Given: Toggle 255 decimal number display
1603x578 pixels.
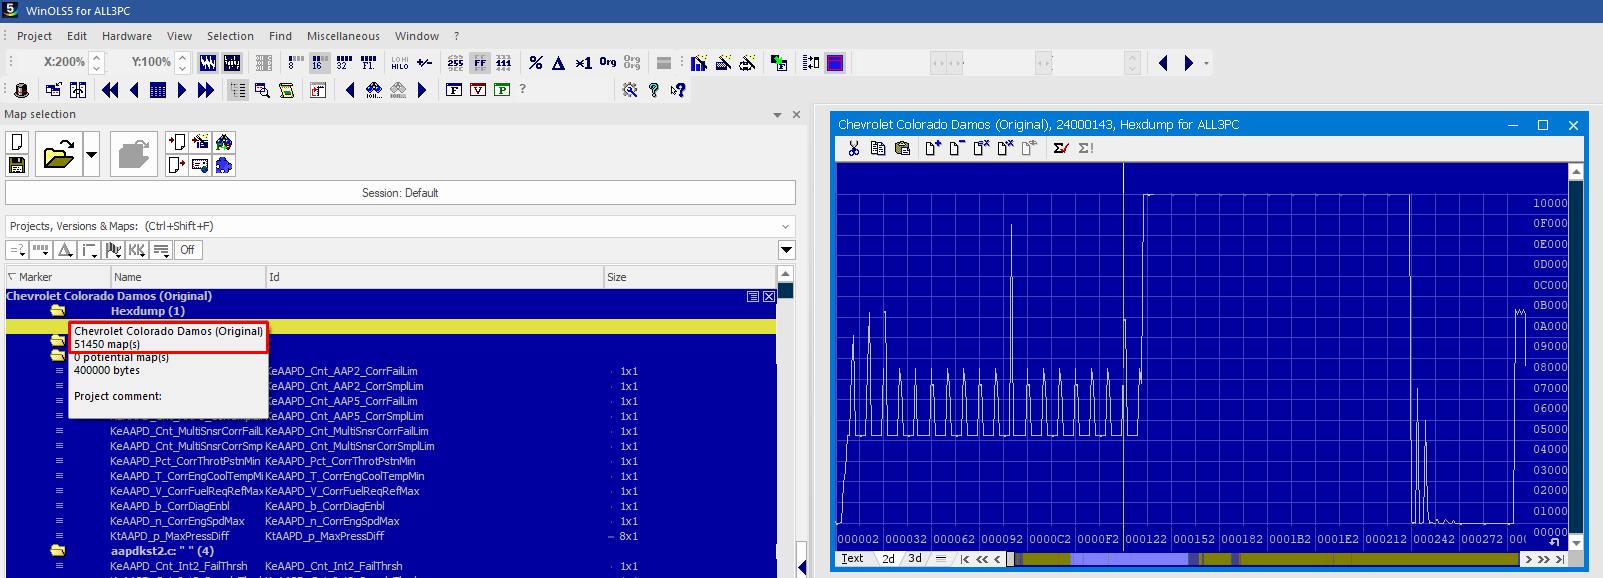Looking at the screenshot, I should click(455, 63).
